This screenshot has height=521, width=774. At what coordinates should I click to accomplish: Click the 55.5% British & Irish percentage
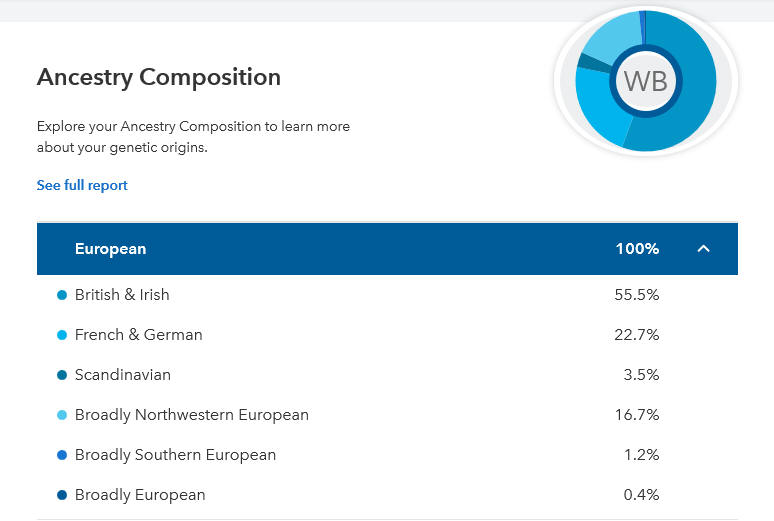tap(636, 295)
